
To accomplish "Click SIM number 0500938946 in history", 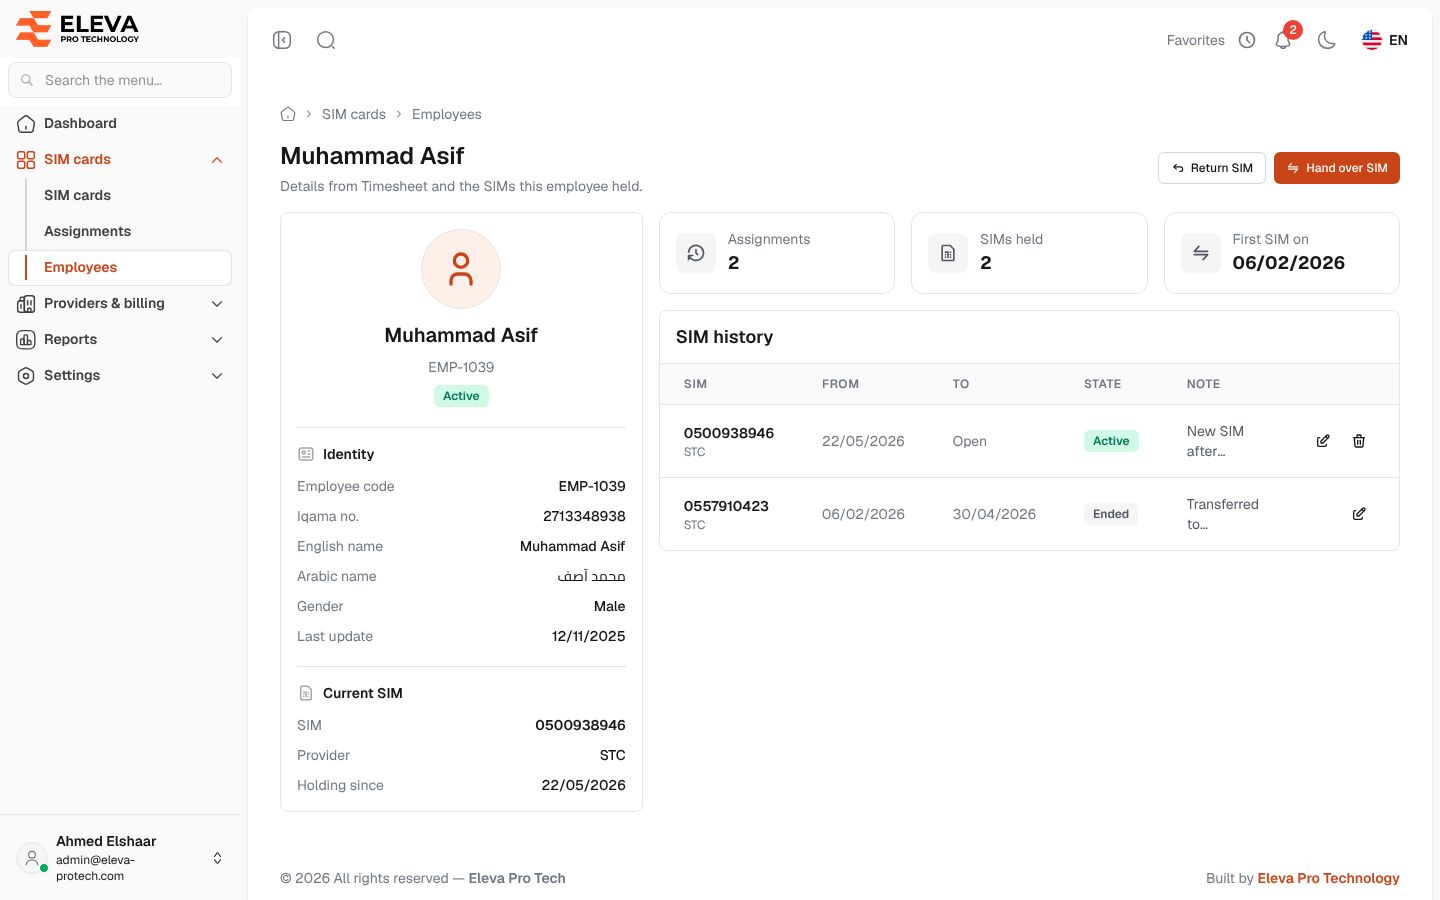I will point(729,433).
